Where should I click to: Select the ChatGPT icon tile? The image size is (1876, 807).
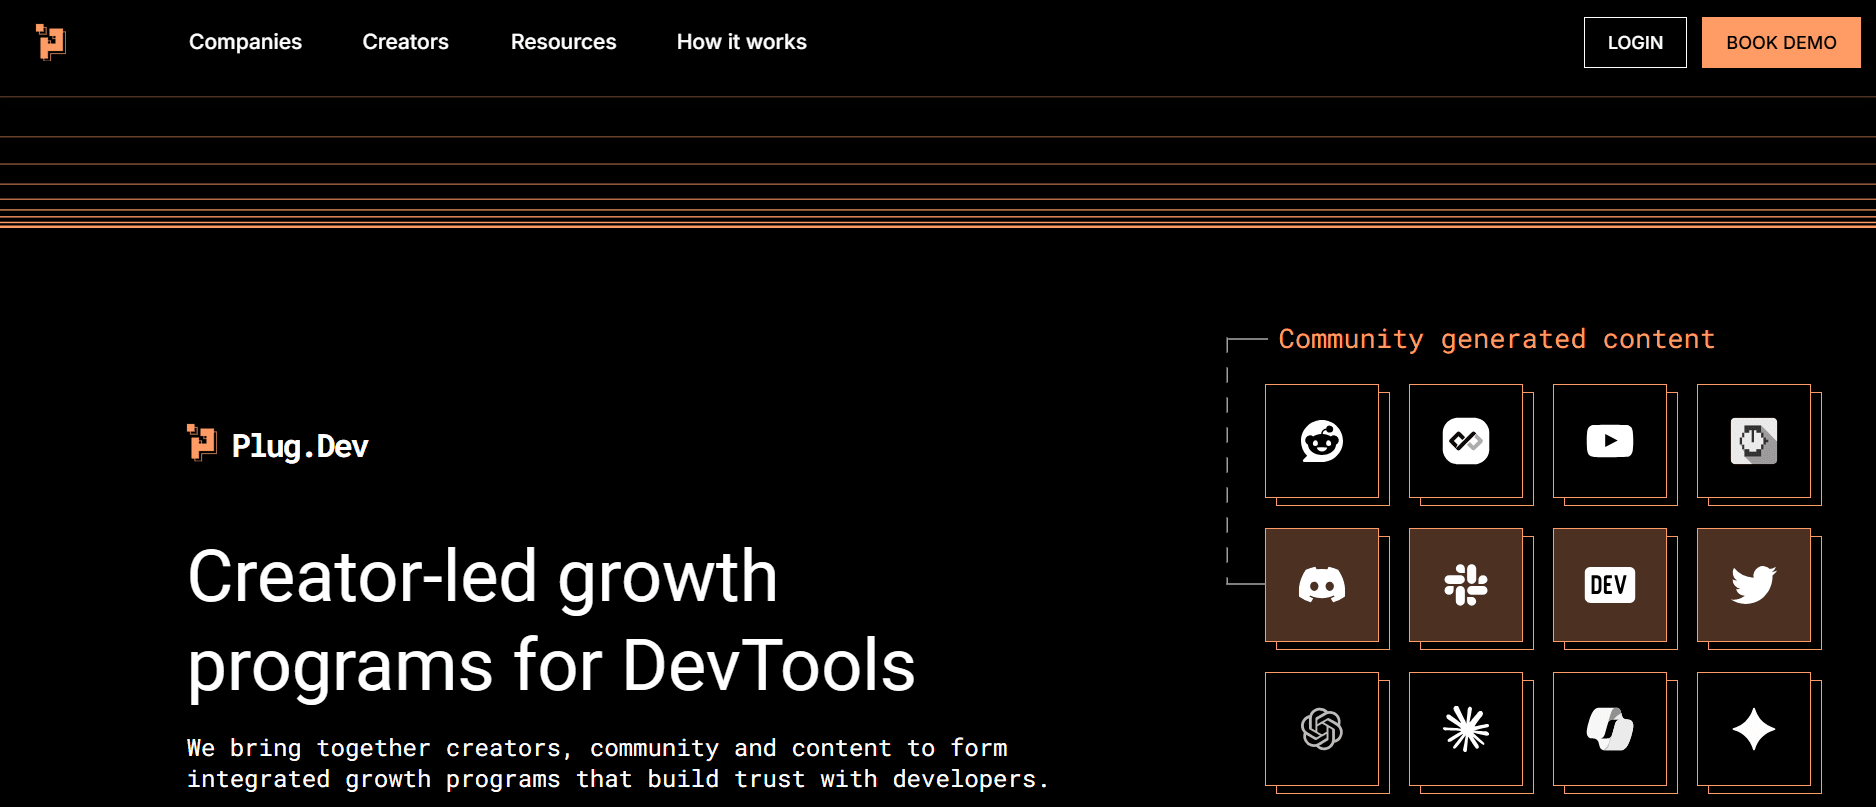tap(1322, 729)
